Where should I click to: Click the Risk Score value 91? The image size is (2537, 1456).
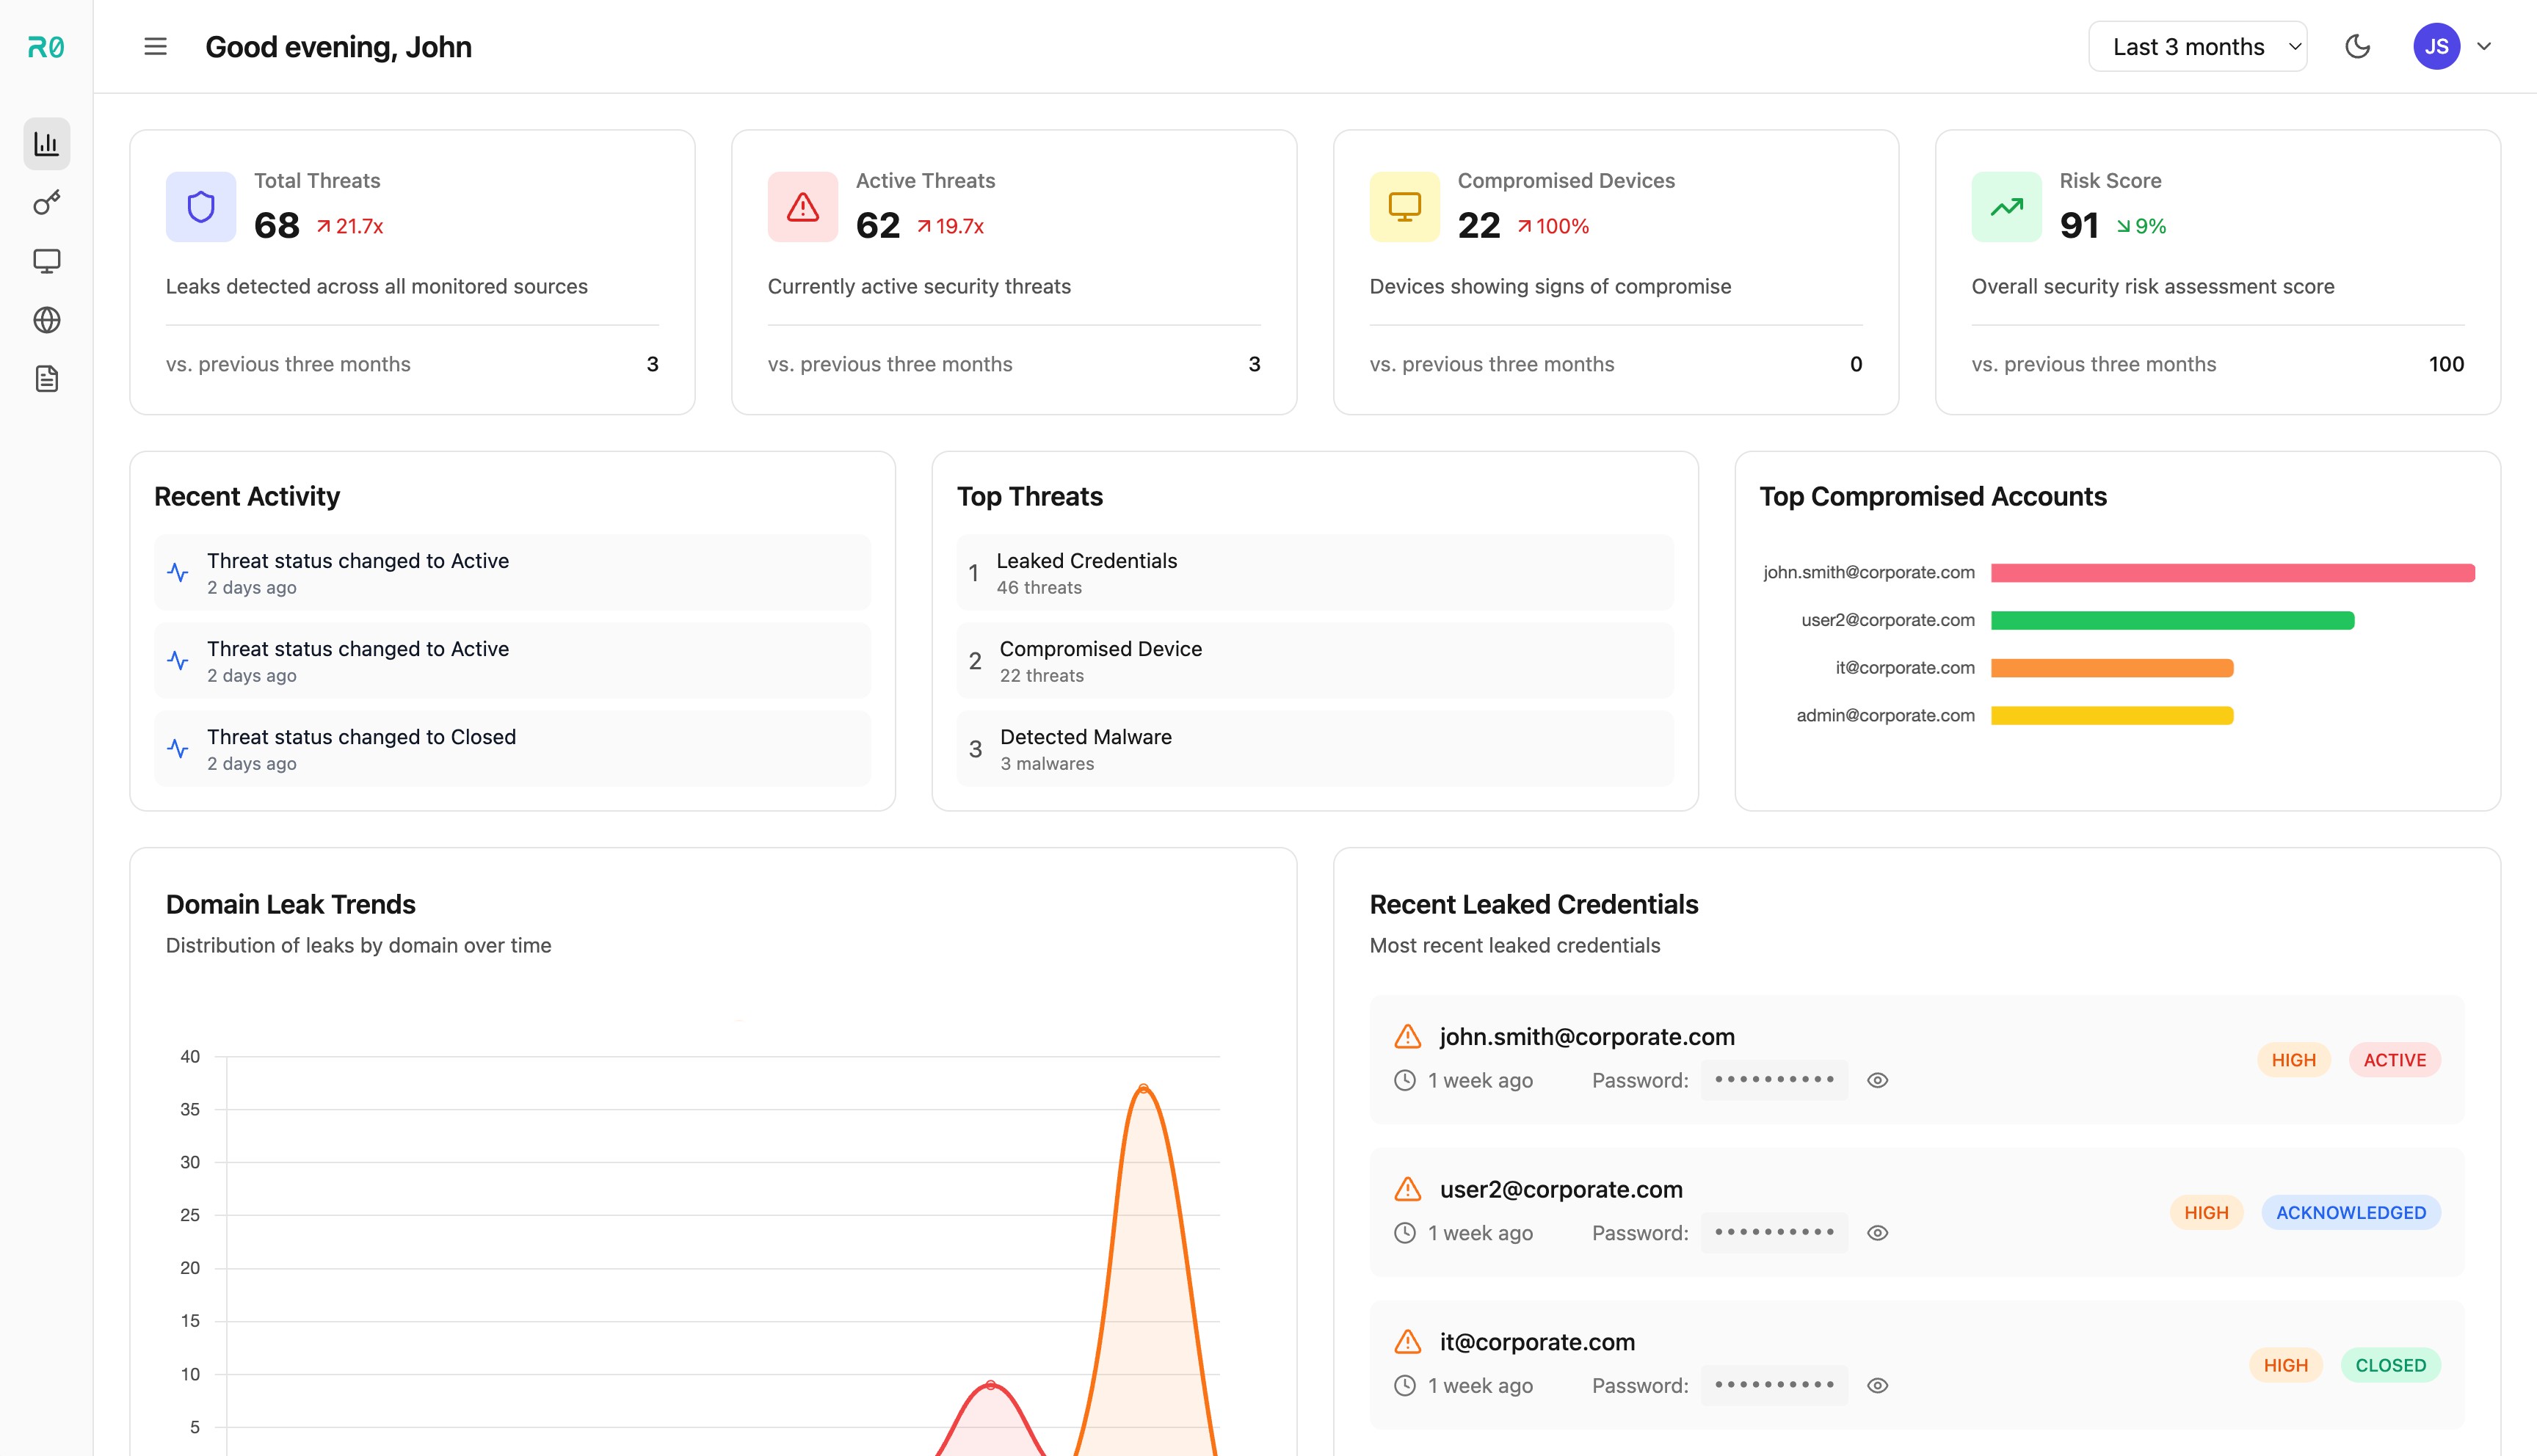(x=2079, y=226)
